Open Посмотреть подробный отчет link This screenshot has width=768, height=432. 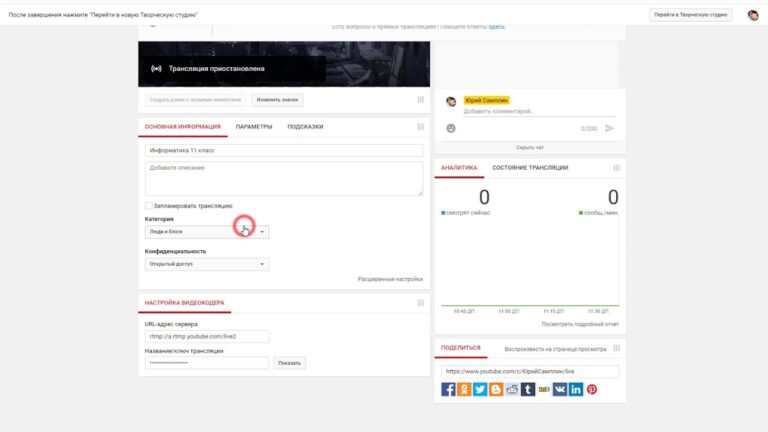click(x=580, y=324)
